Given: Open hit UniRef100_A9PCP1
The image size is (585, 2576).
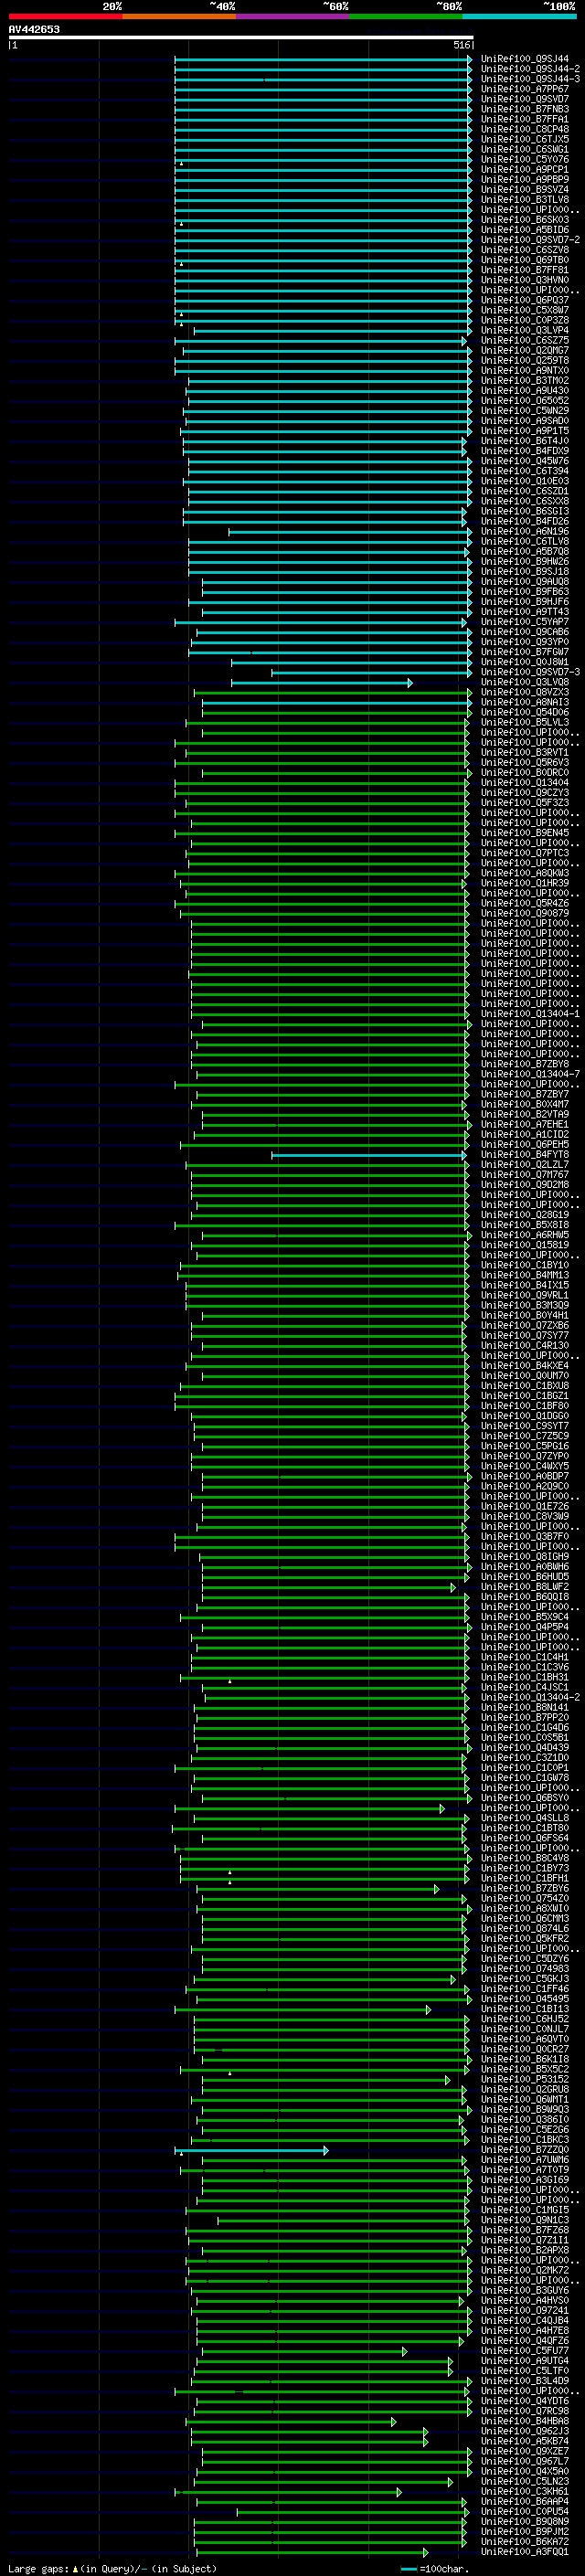Looking at the screenshot, I should click(x=524, y=170).
